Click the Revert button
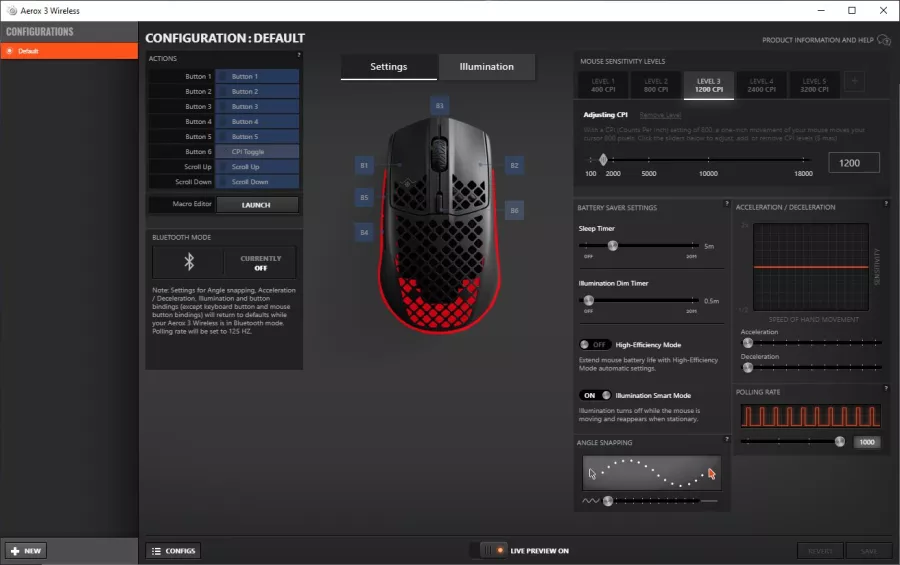 (820, 551)
